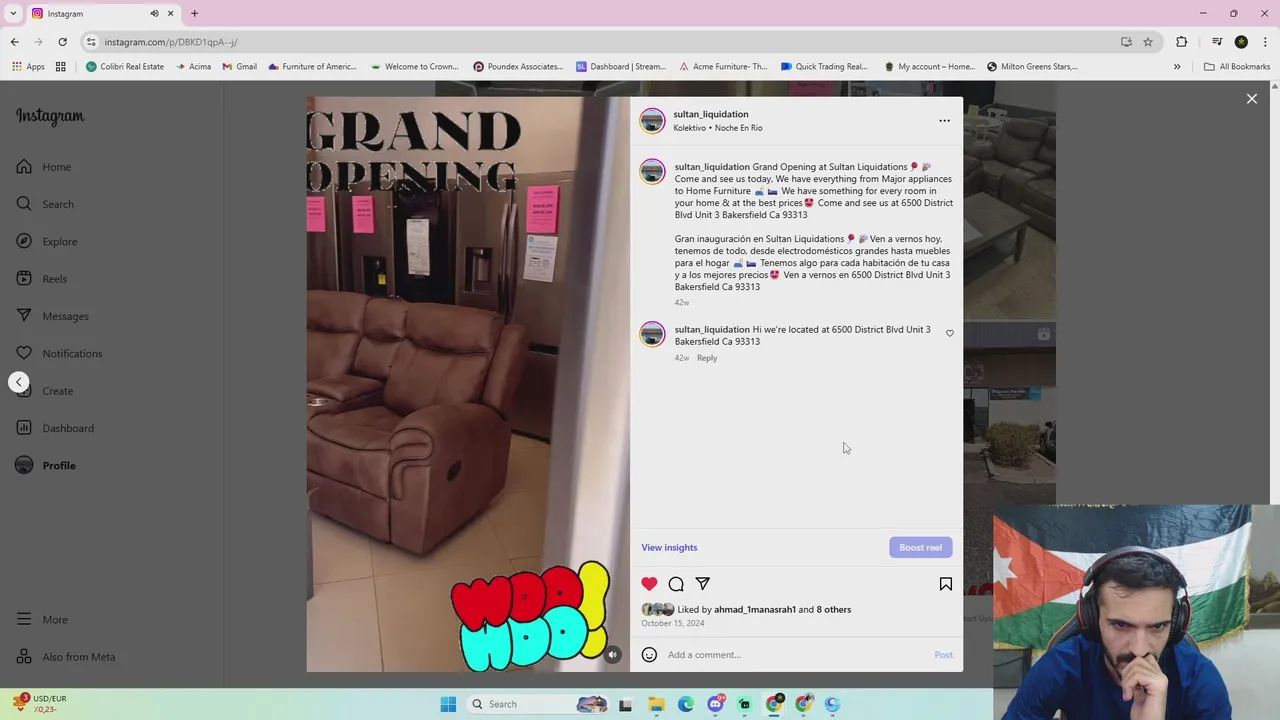
Task: Mute the Instagram tab audio icon
Action: click(x=154, y=14)
